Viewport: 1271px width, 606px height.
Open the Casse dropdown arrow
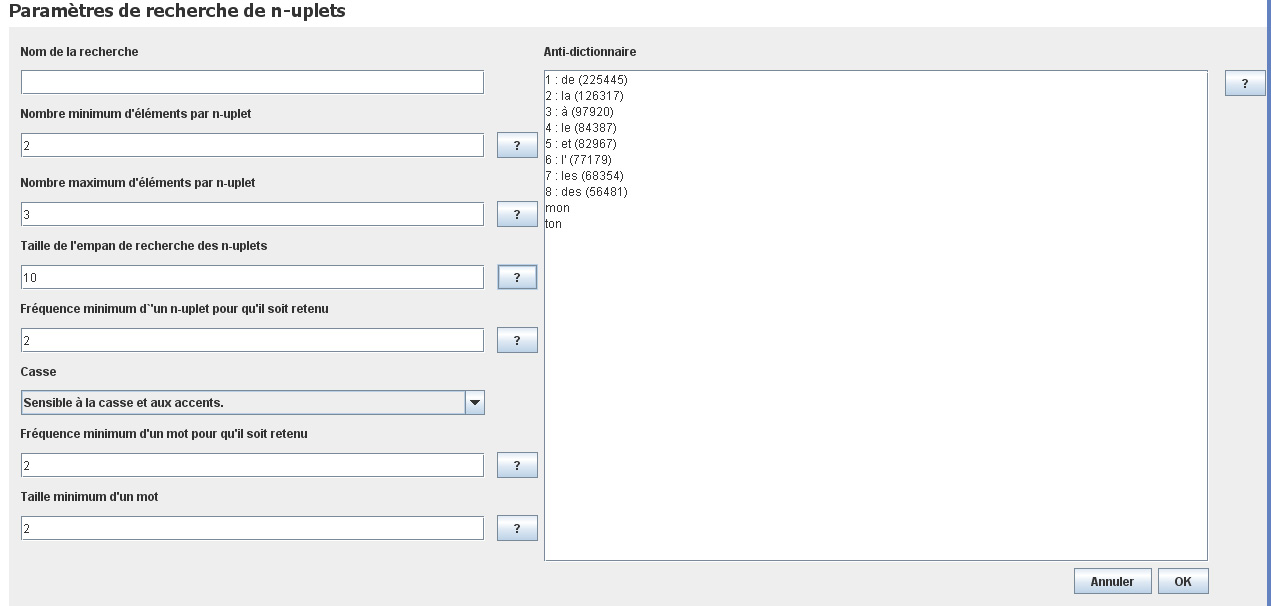[475, 402]
